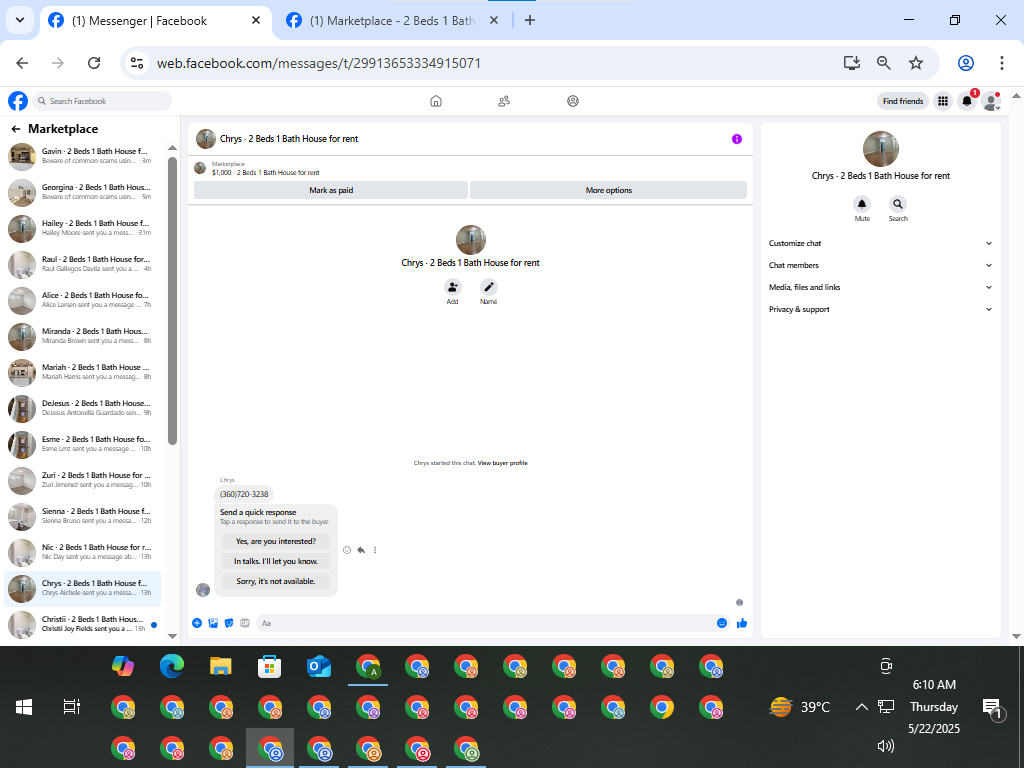Click Mark as paid button

click(331, 190)
